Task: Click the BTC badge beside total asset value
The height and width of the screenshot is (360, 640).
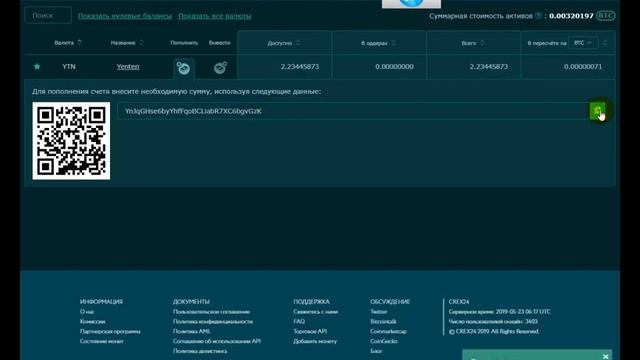Action: [605, 16]
